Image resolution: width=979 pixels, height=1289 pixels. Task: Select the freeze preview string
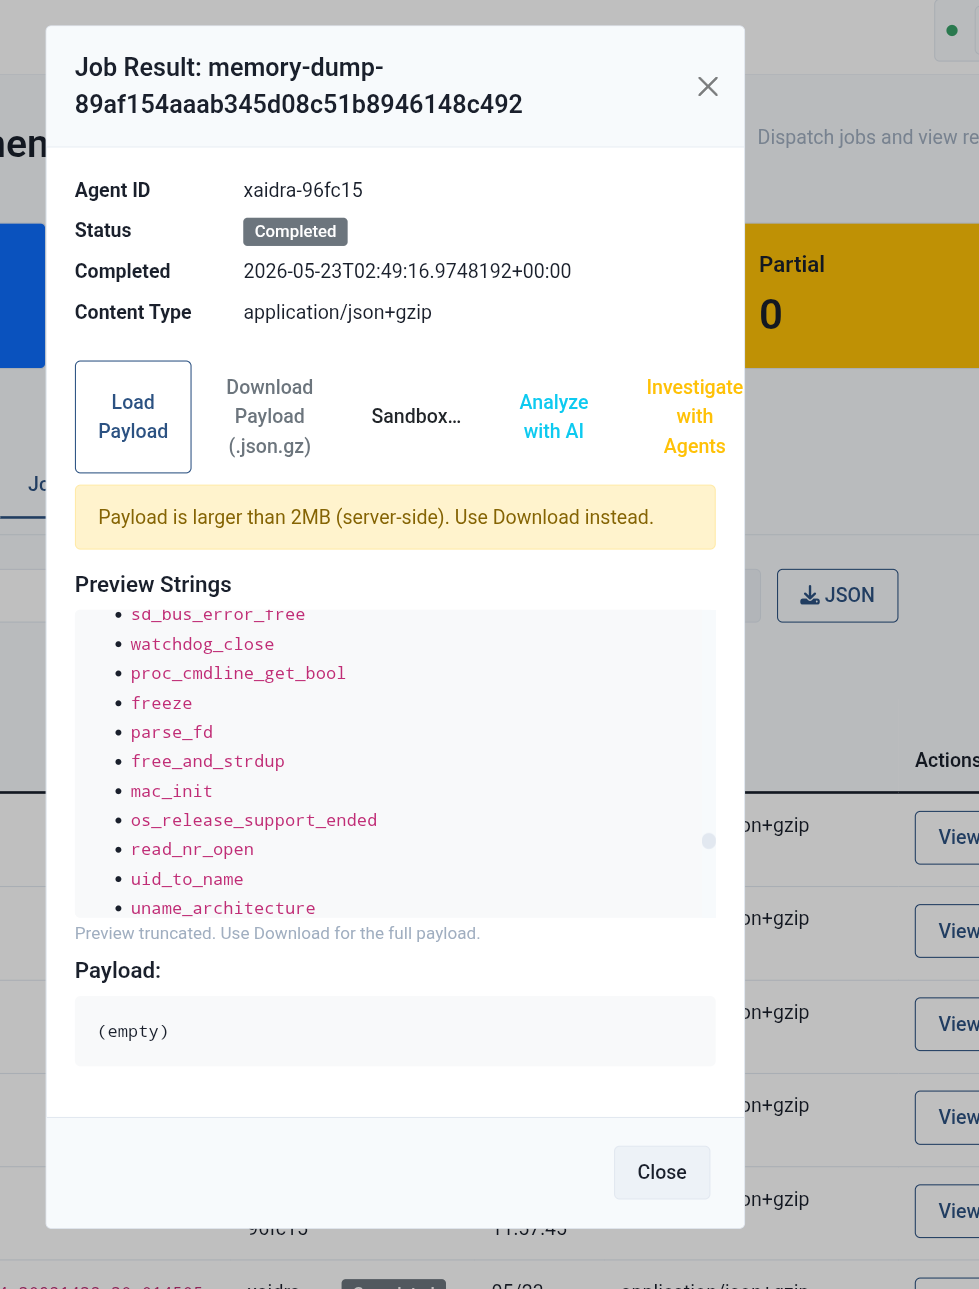(x=161, y=703)
